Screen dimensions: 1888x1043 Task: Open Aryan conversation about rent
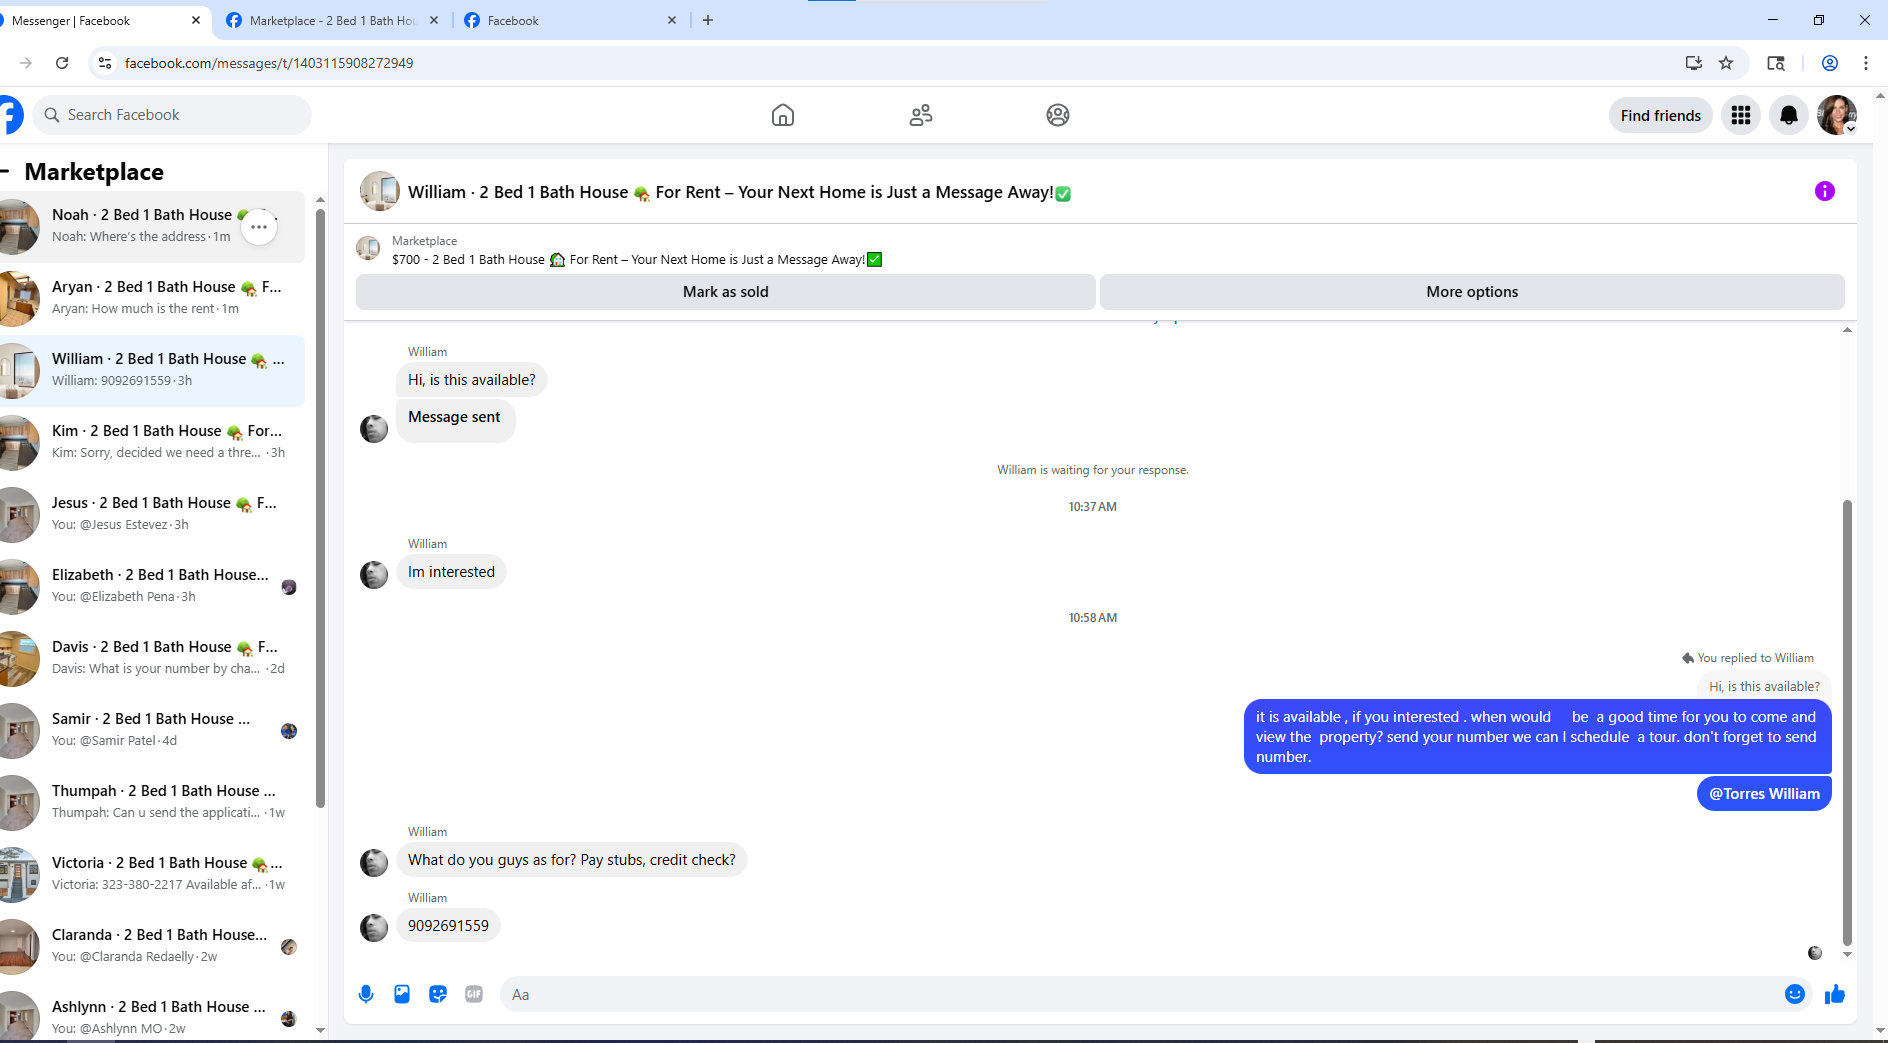152,299
